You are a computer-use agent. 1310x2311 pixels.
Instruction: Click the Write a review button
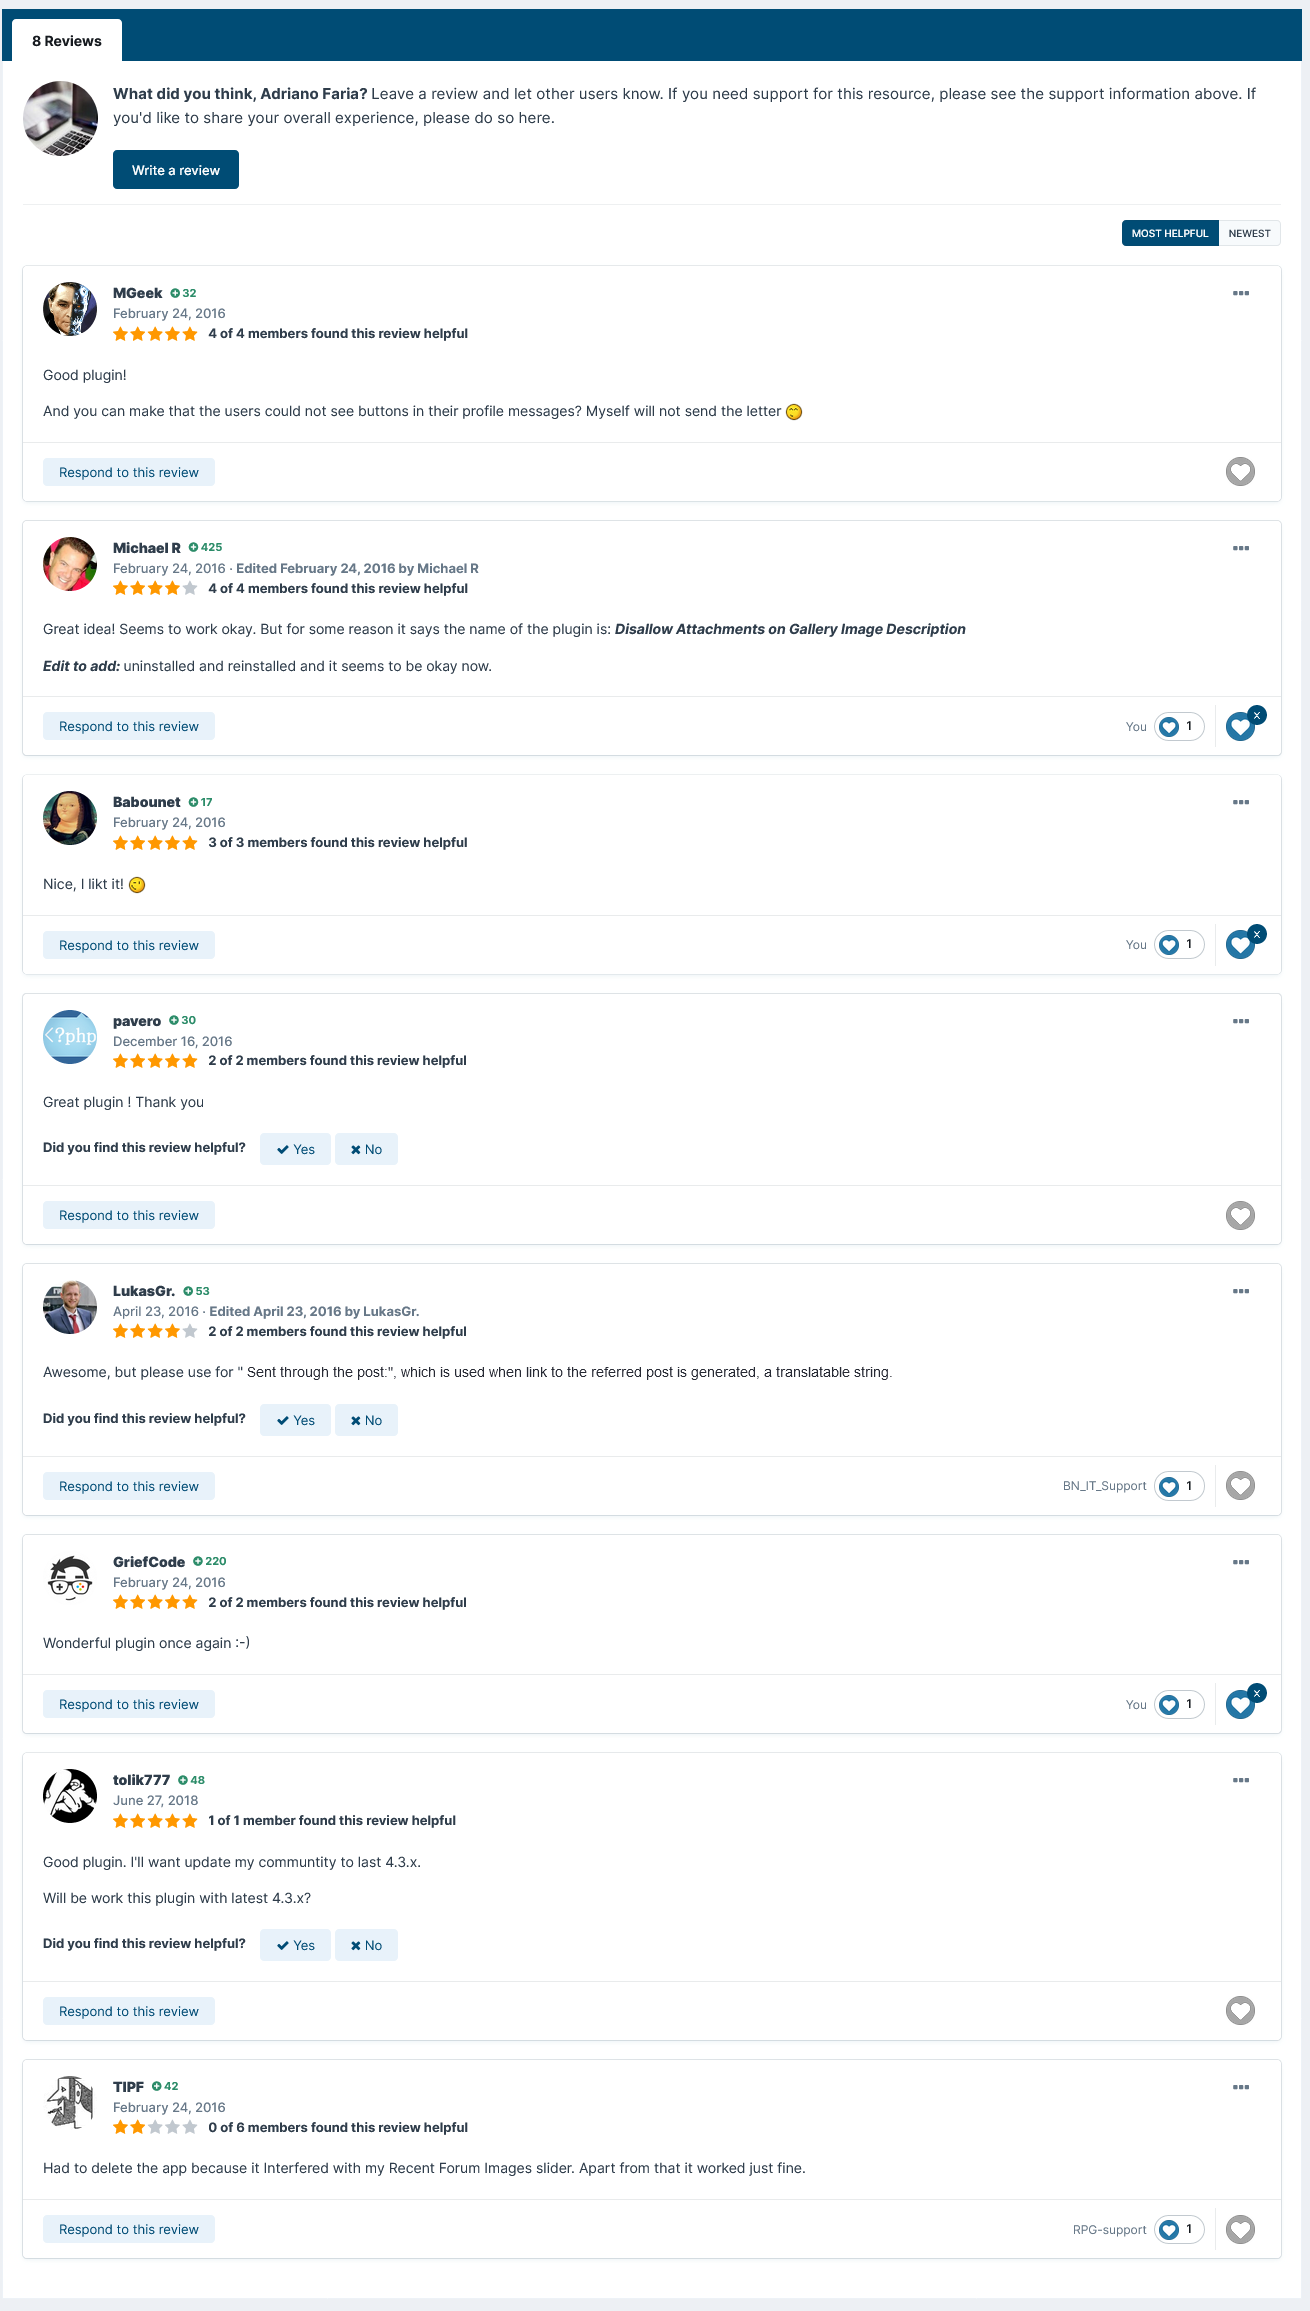point(176,170)
